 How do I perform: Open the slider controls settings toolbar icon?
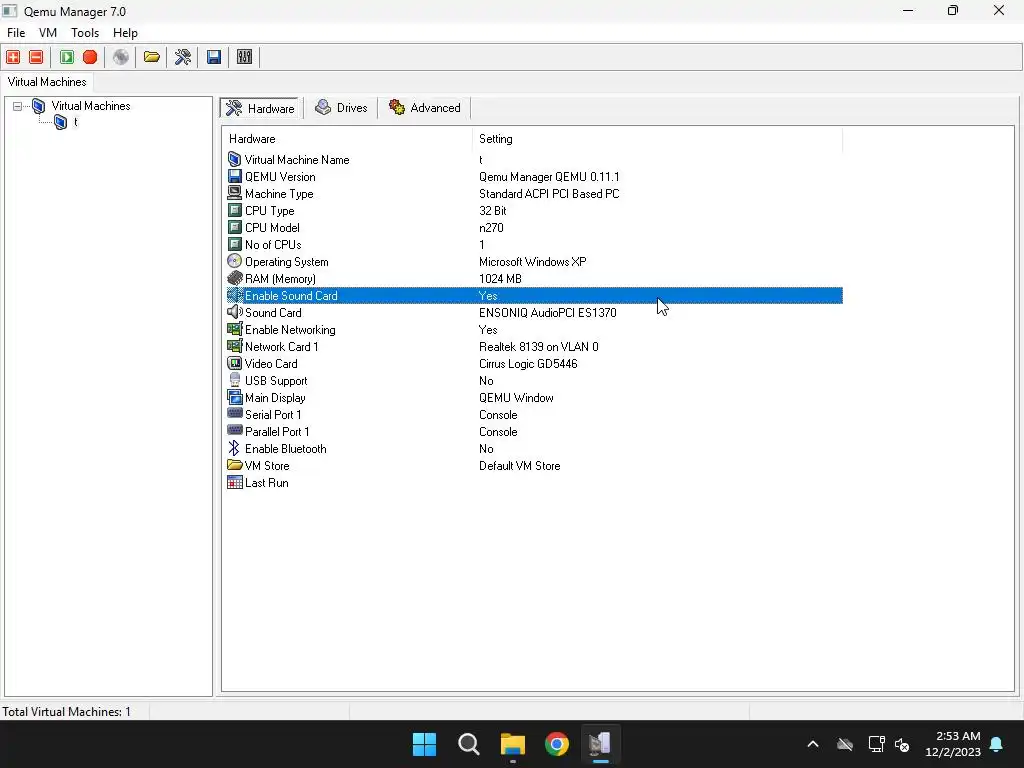(x=244, y=57)
